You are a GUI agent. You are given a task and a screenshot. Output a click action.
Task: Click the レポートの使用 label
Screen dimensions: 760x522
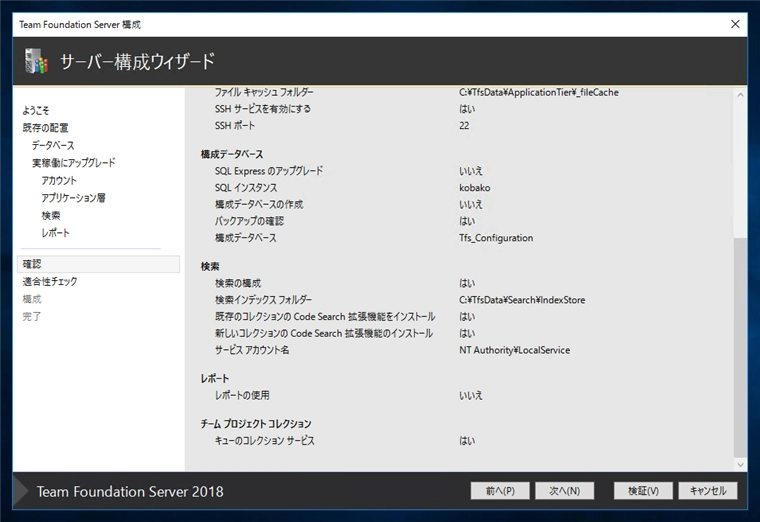[x=242, y=395]
